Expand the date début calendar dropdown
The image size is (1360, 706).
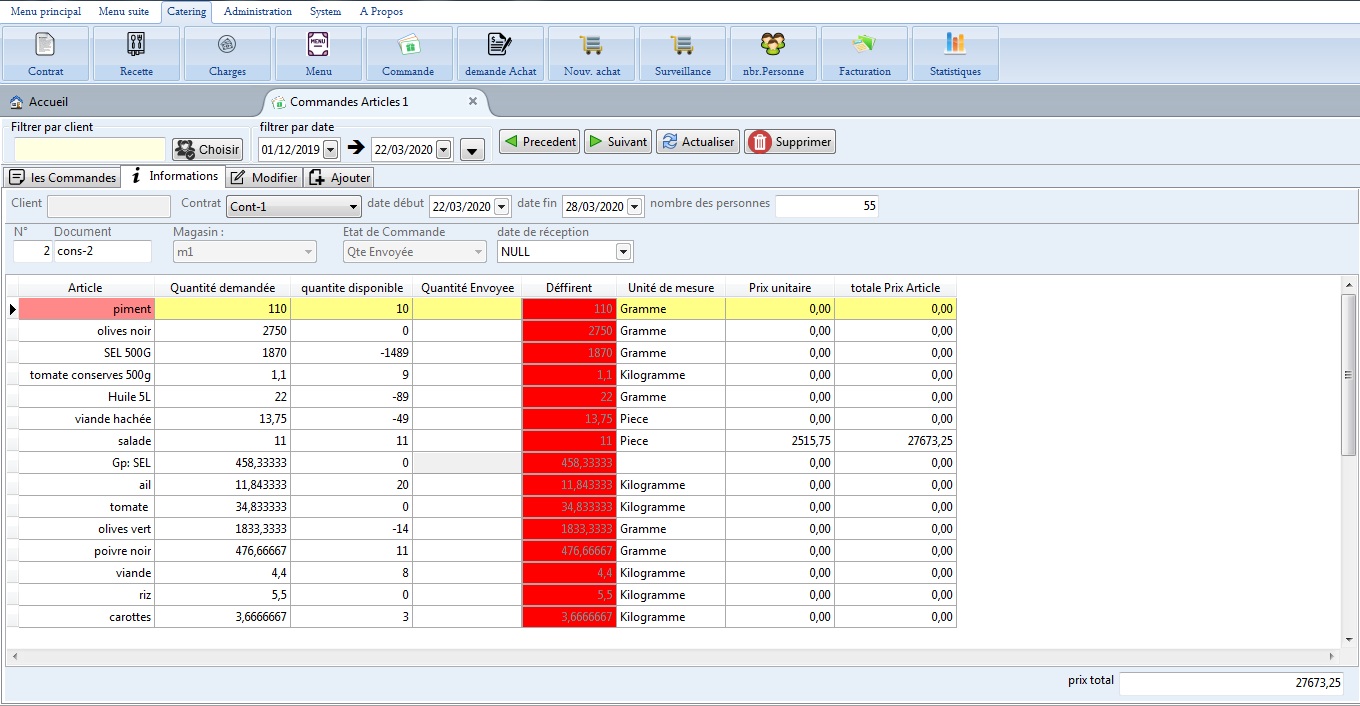point(502,207)
